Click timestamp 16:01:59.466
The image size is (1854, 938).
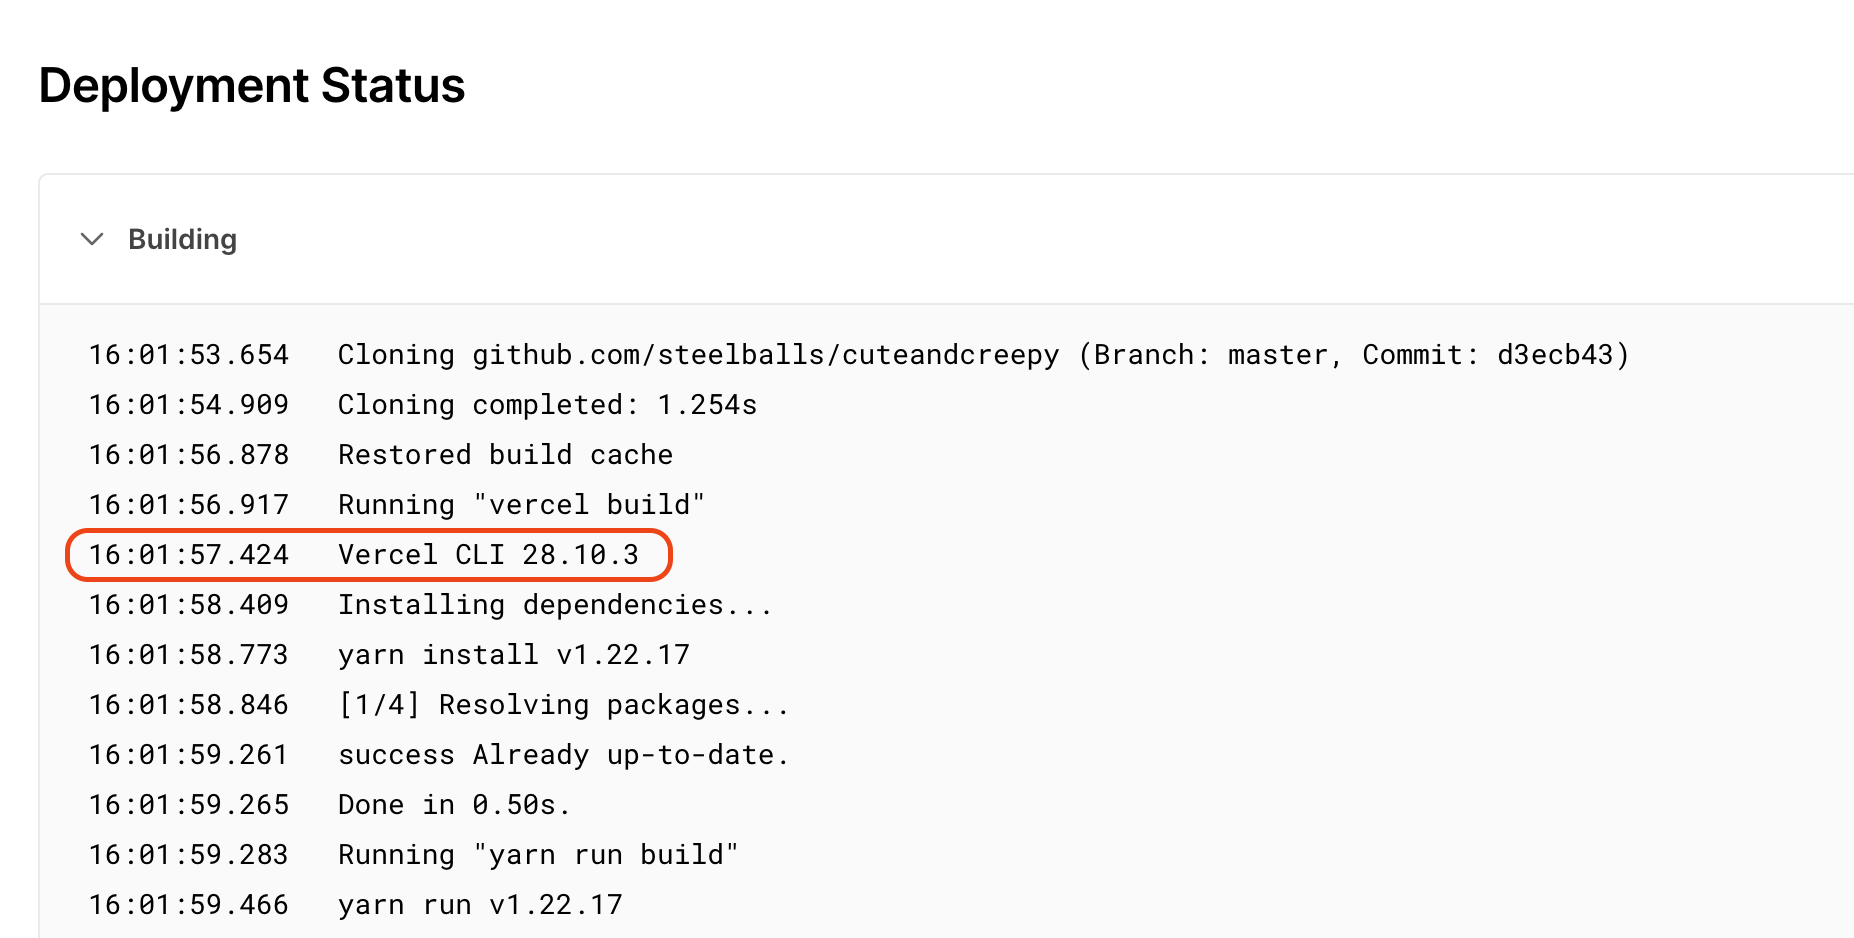[189, 904]
